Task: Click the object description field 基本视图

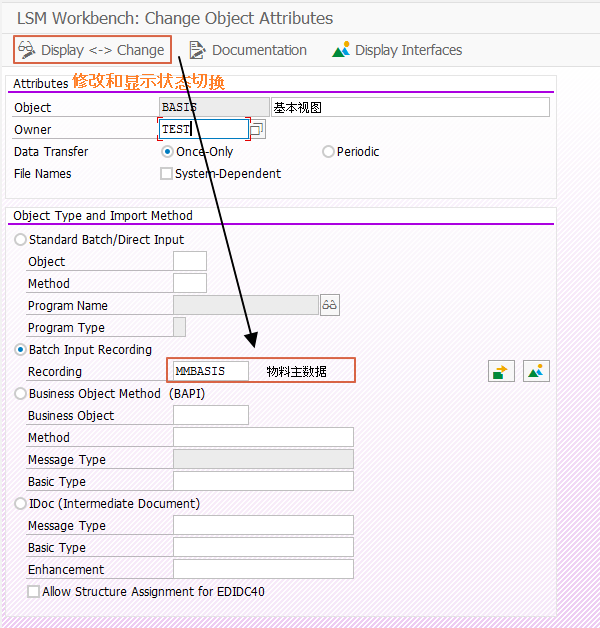Action: [x=410, y=107]
